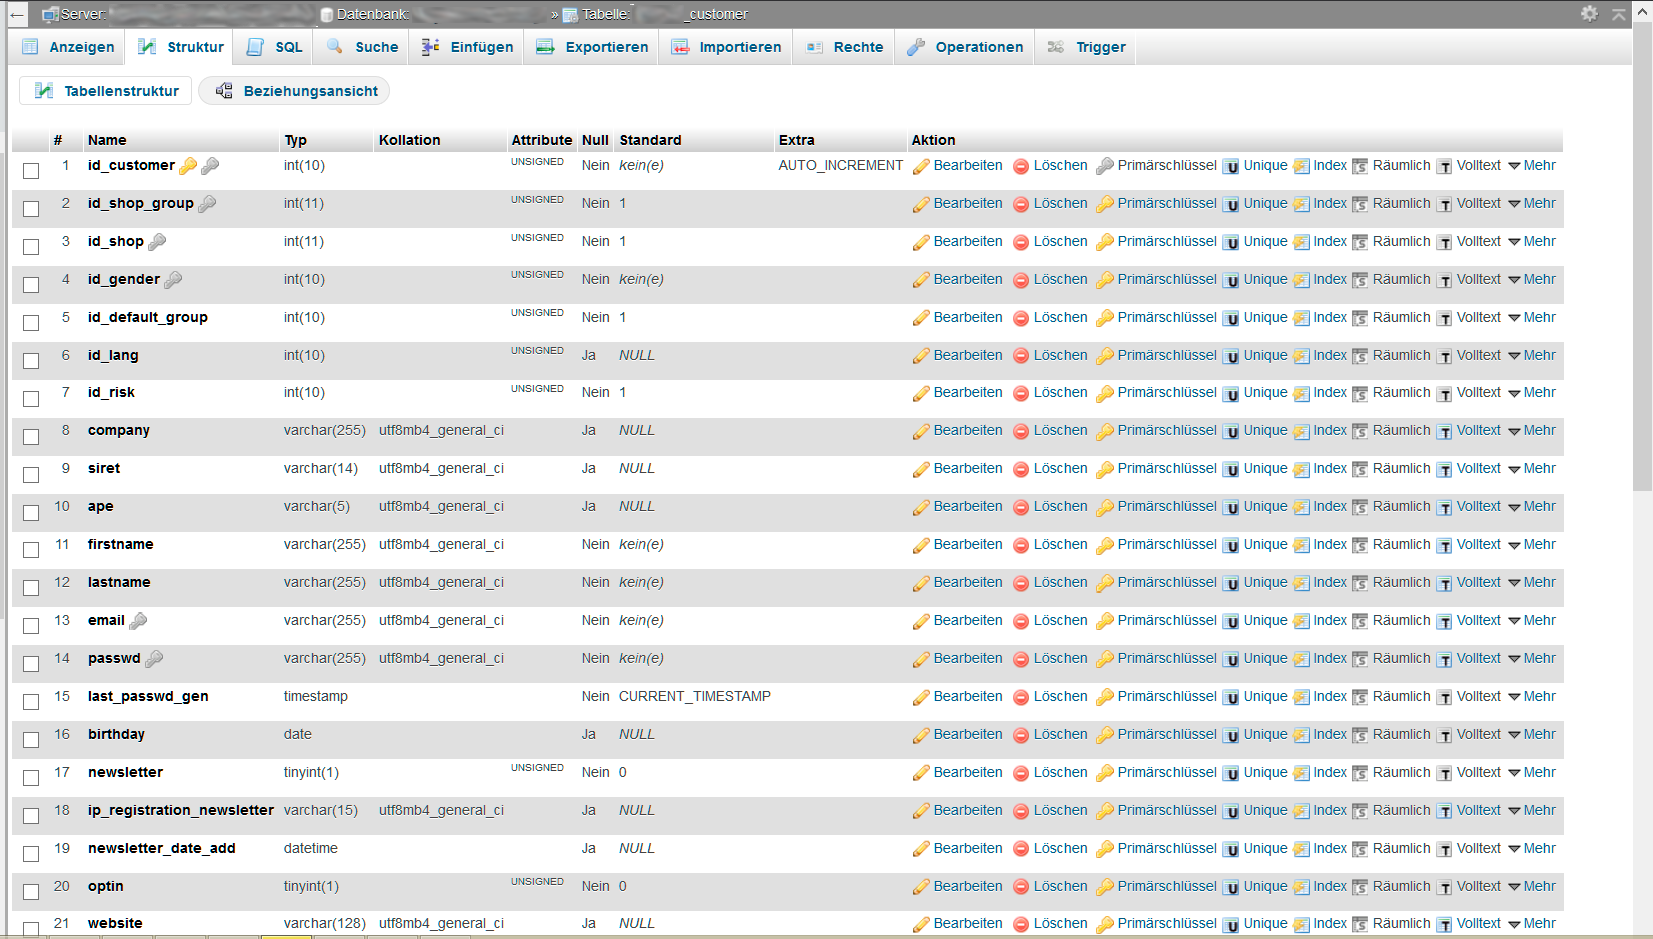1653x939 pixels.
Task: Expand Mehr dropdown for id_customer row
Action: [1532, 166]
